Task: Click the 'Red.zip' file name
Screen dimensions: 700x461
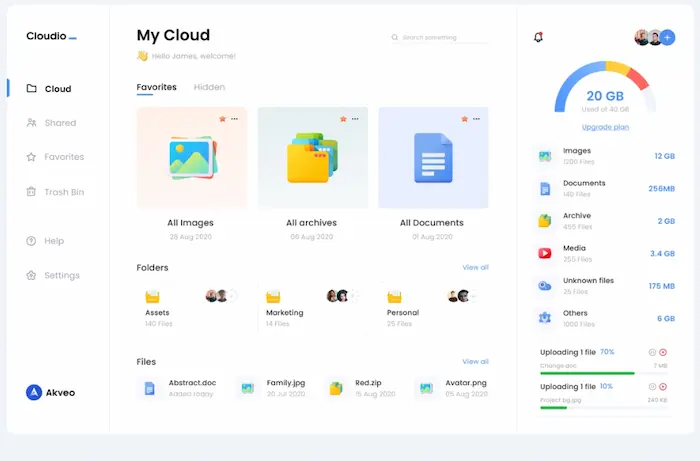Action: point(368,383)
